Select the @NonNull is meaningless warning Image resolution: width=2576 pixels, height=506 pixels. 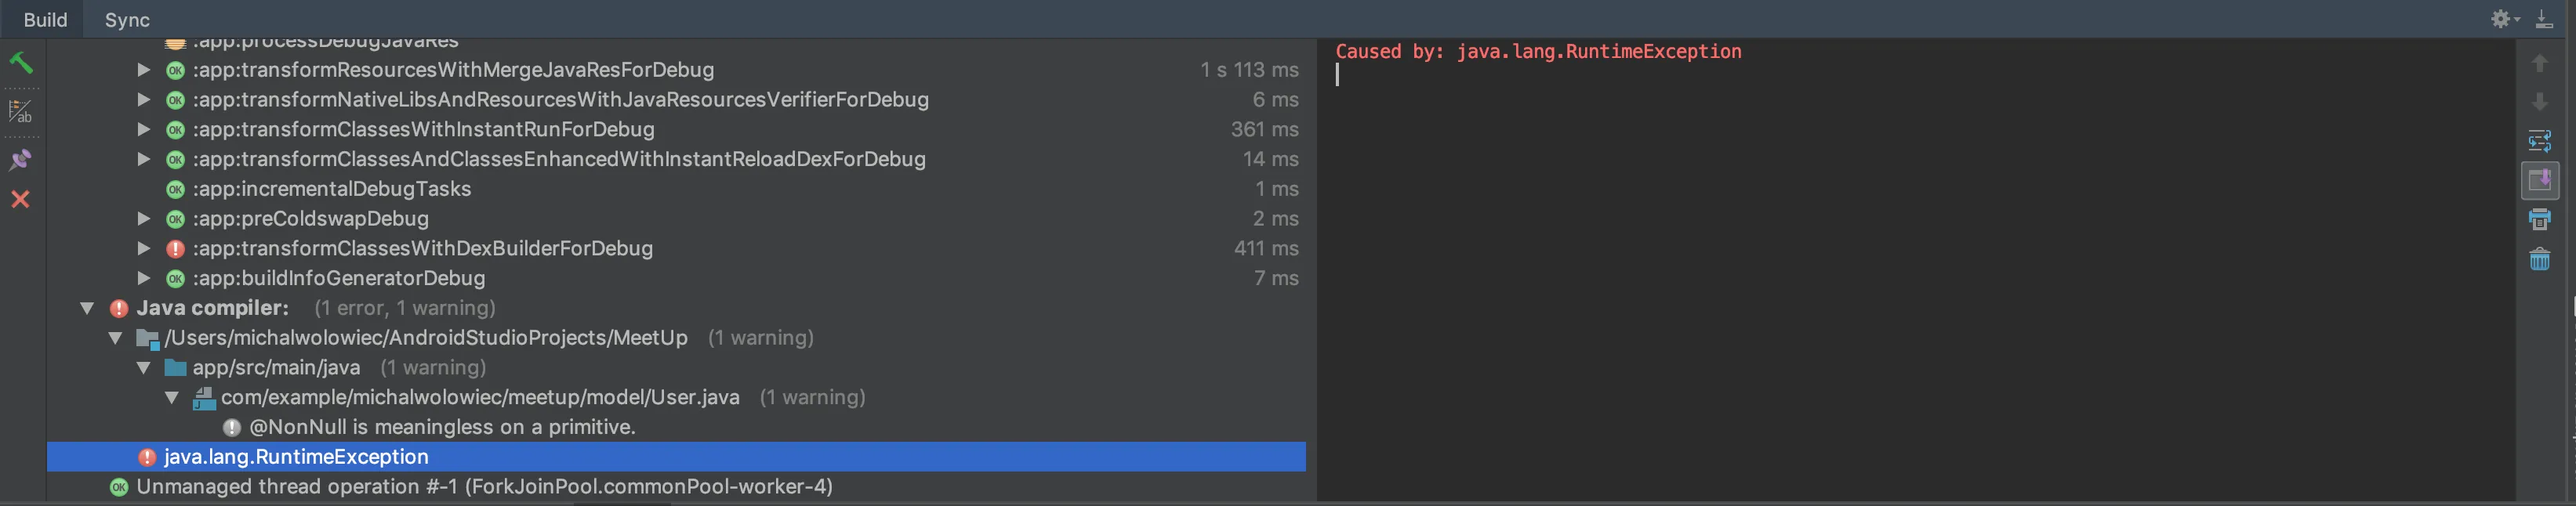442,427
